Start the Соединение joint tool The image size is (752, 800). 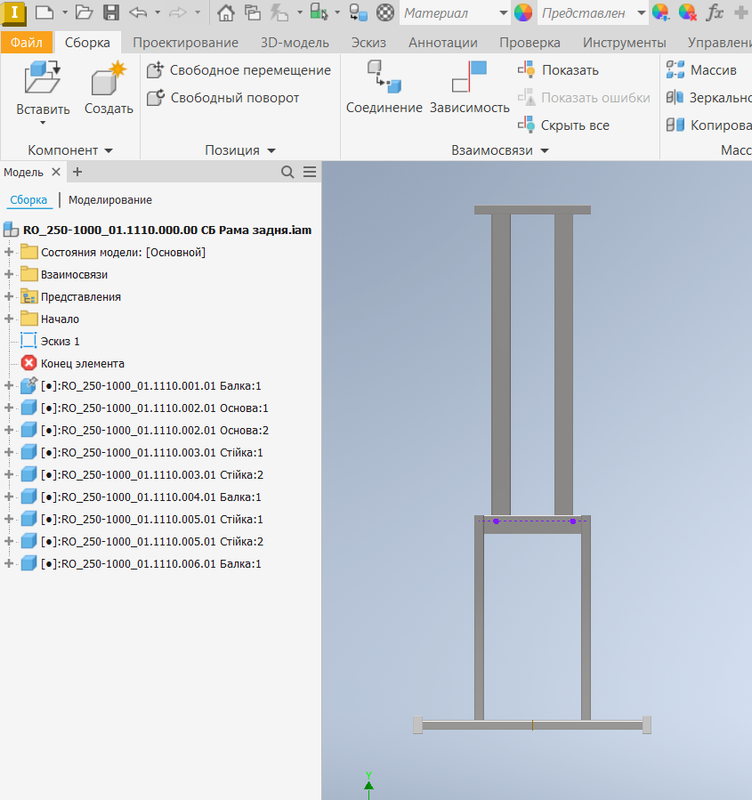pos(384,87)
